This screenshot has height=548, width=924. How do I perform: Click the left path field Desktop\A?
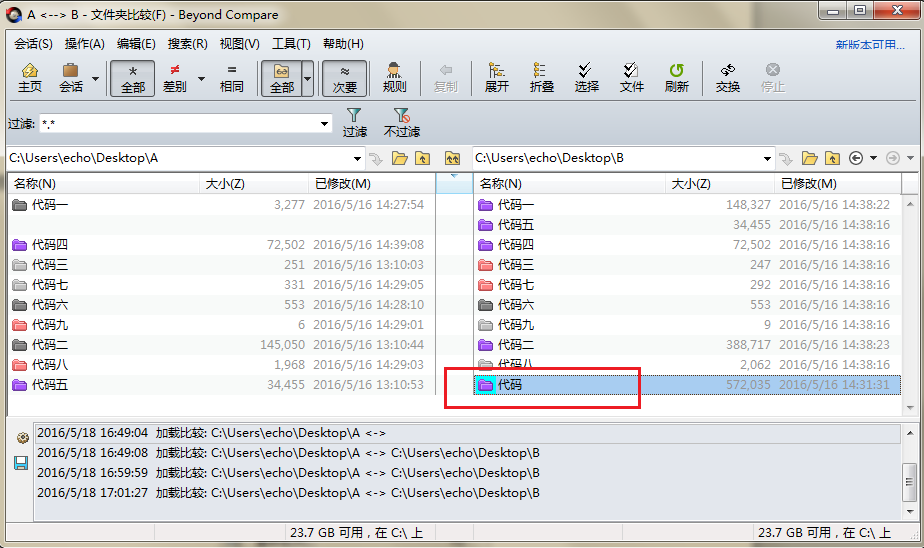pos(179,158)
